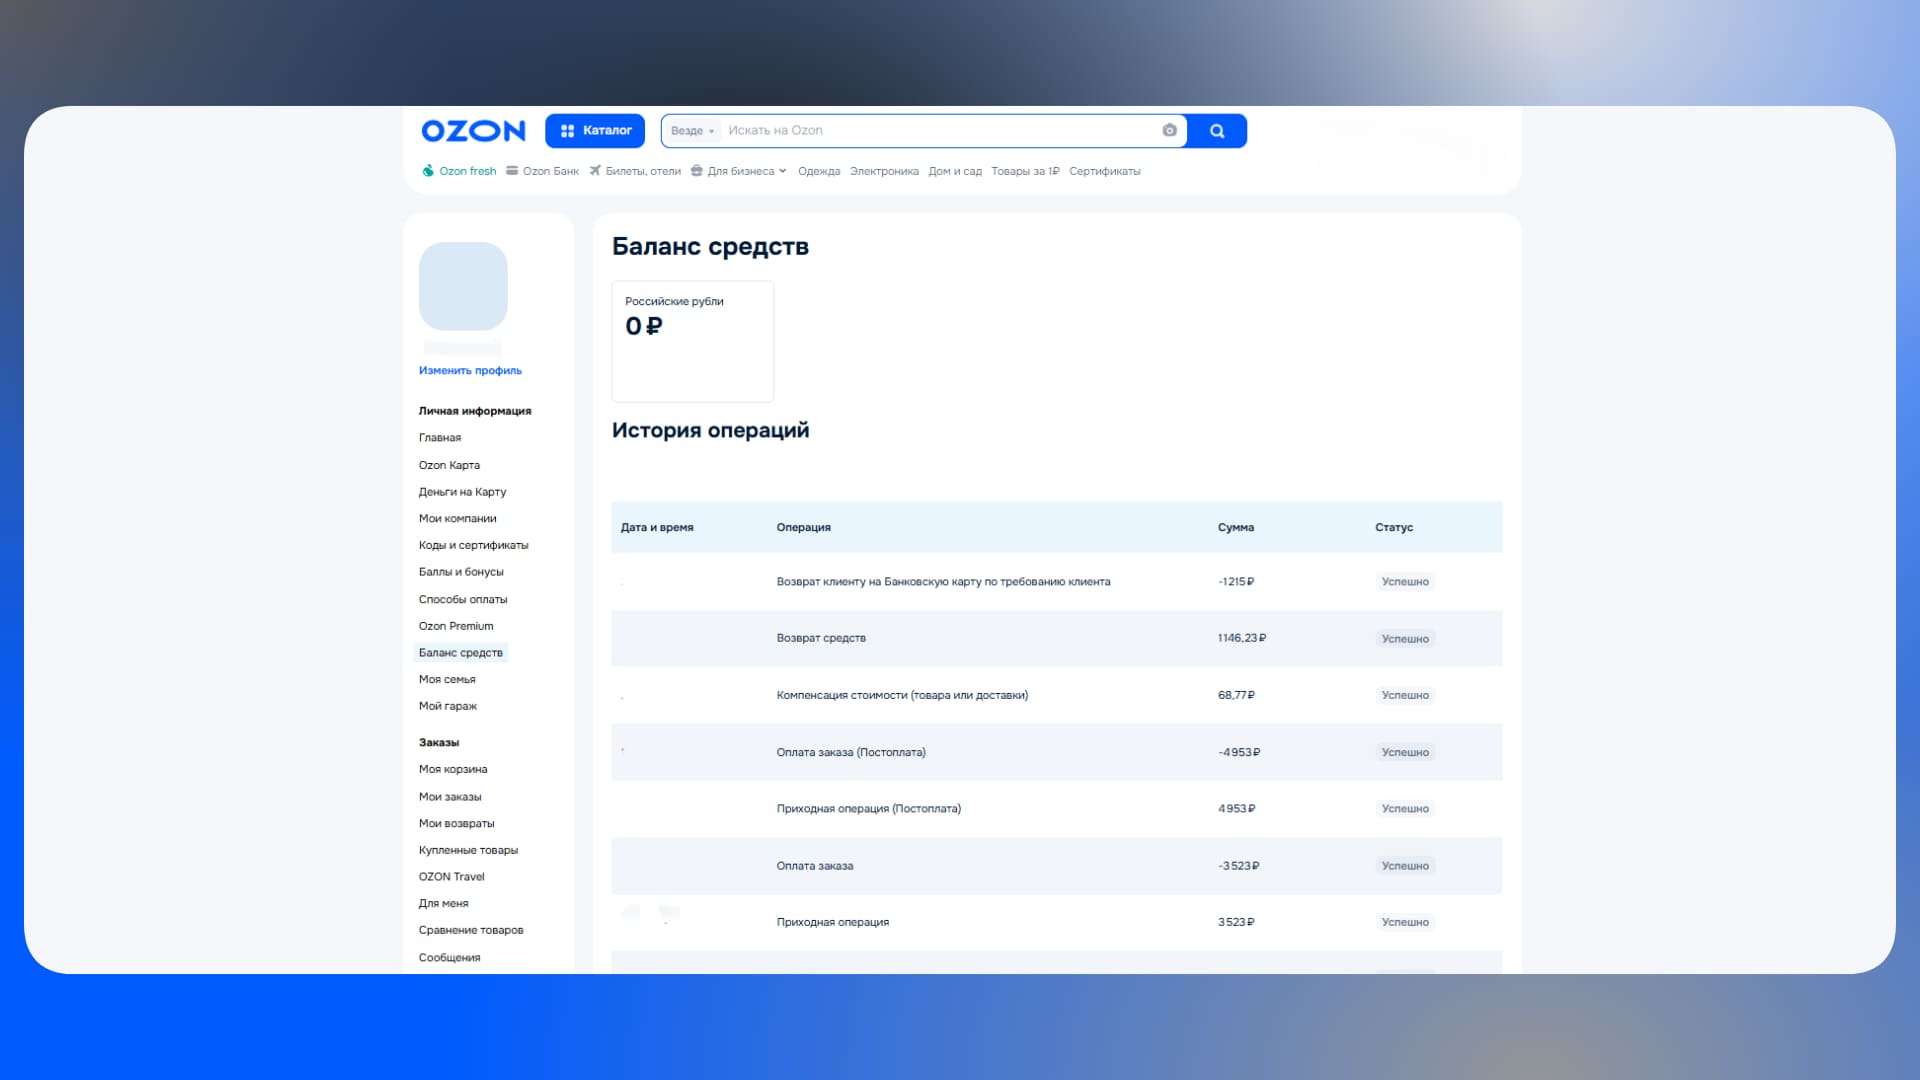
Task: Go to Билеты, отели
Action: [x=635, y=171]
